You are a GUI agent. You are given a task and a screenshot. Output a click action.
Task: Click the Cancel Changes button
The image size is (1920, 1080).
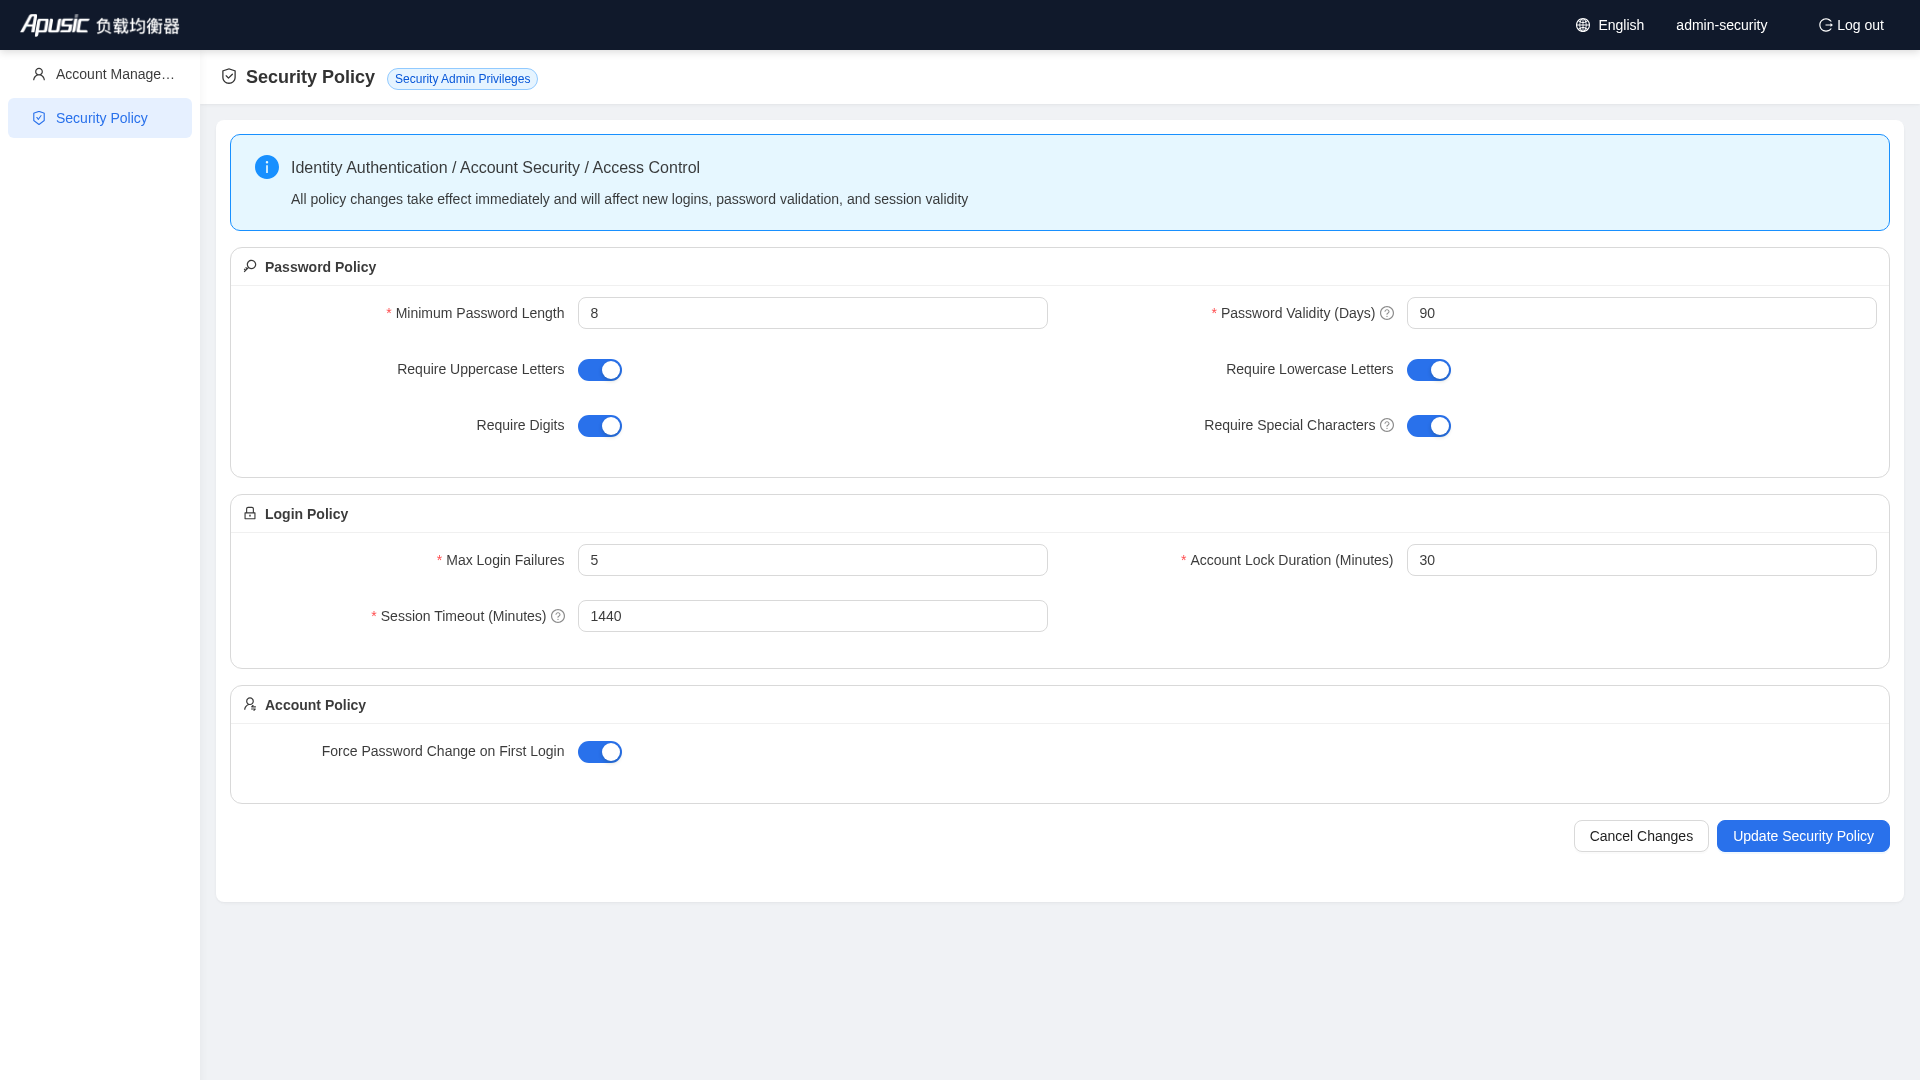point(1641,836)
